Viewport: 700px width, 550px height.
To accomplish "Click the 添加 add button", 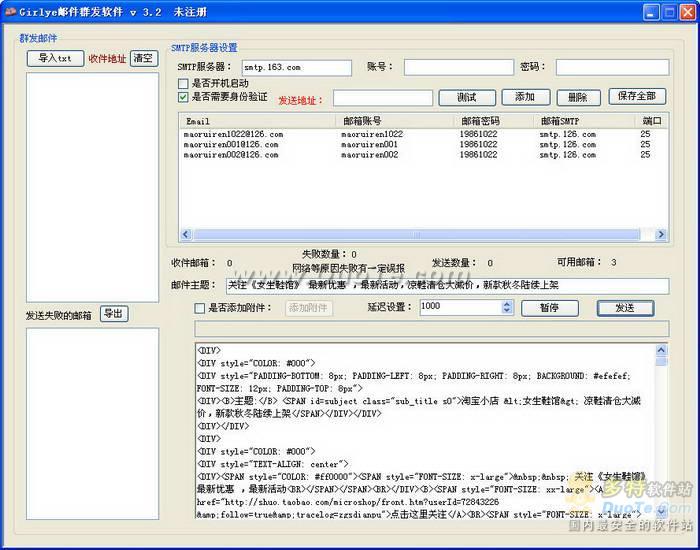I will 525,97.
